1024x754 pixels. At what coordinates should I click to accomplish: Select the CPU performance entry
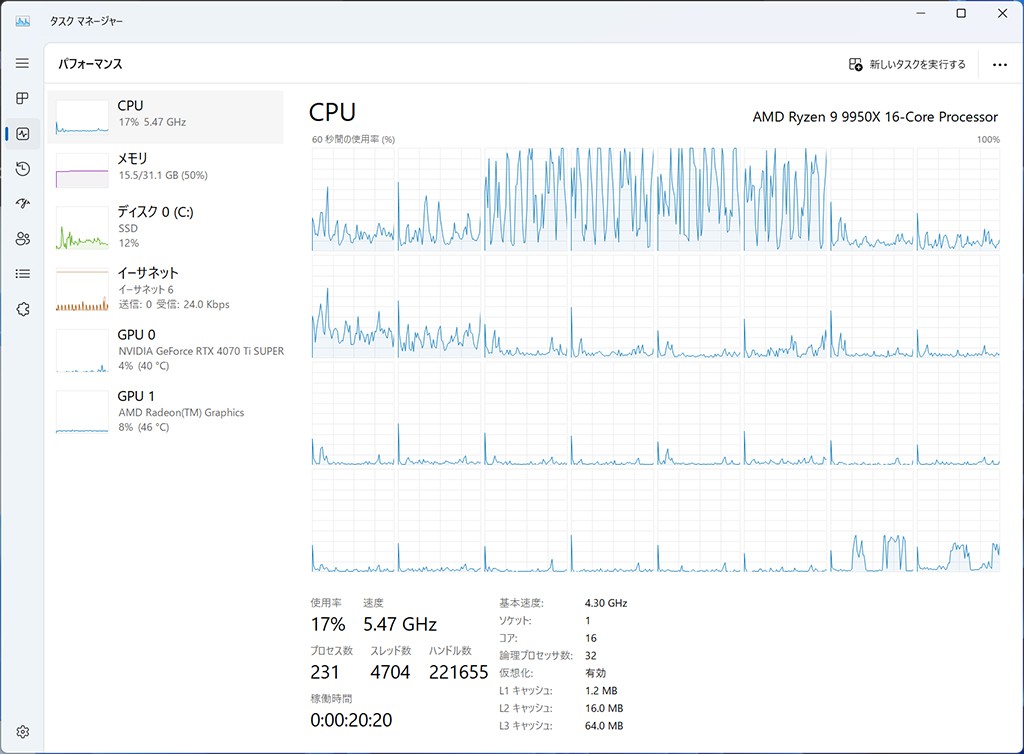[166, 116]
